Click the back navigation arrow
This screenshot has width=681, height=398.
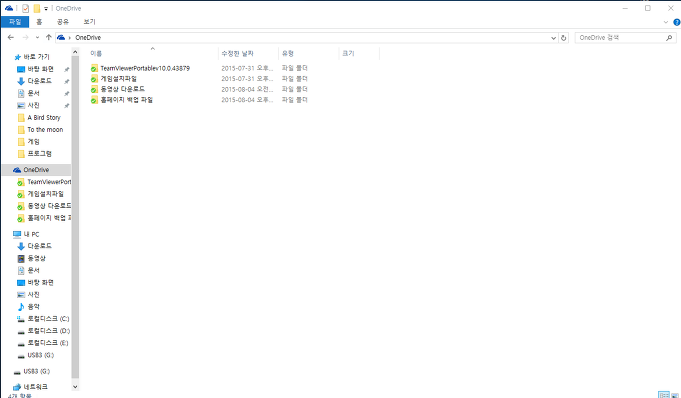(x=11, y=38)
